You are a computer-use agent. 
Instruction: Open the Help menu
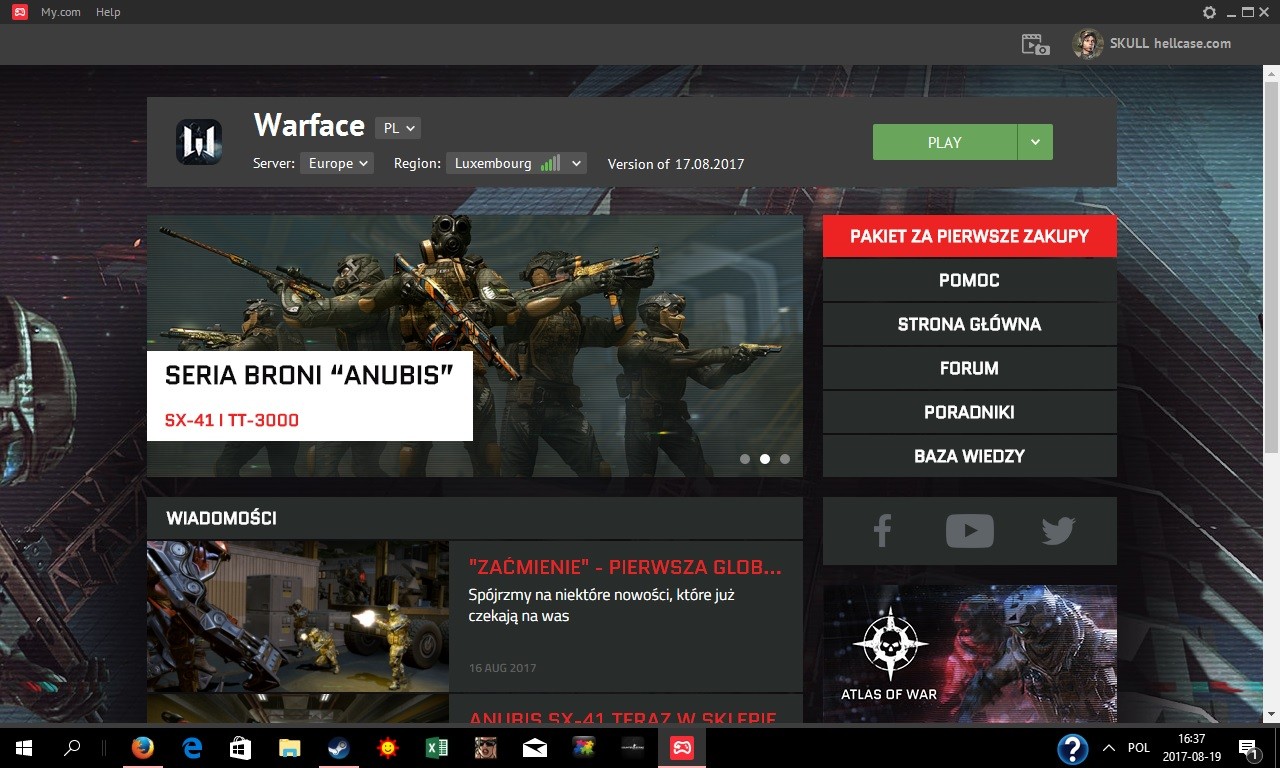(x=108, y=12)
